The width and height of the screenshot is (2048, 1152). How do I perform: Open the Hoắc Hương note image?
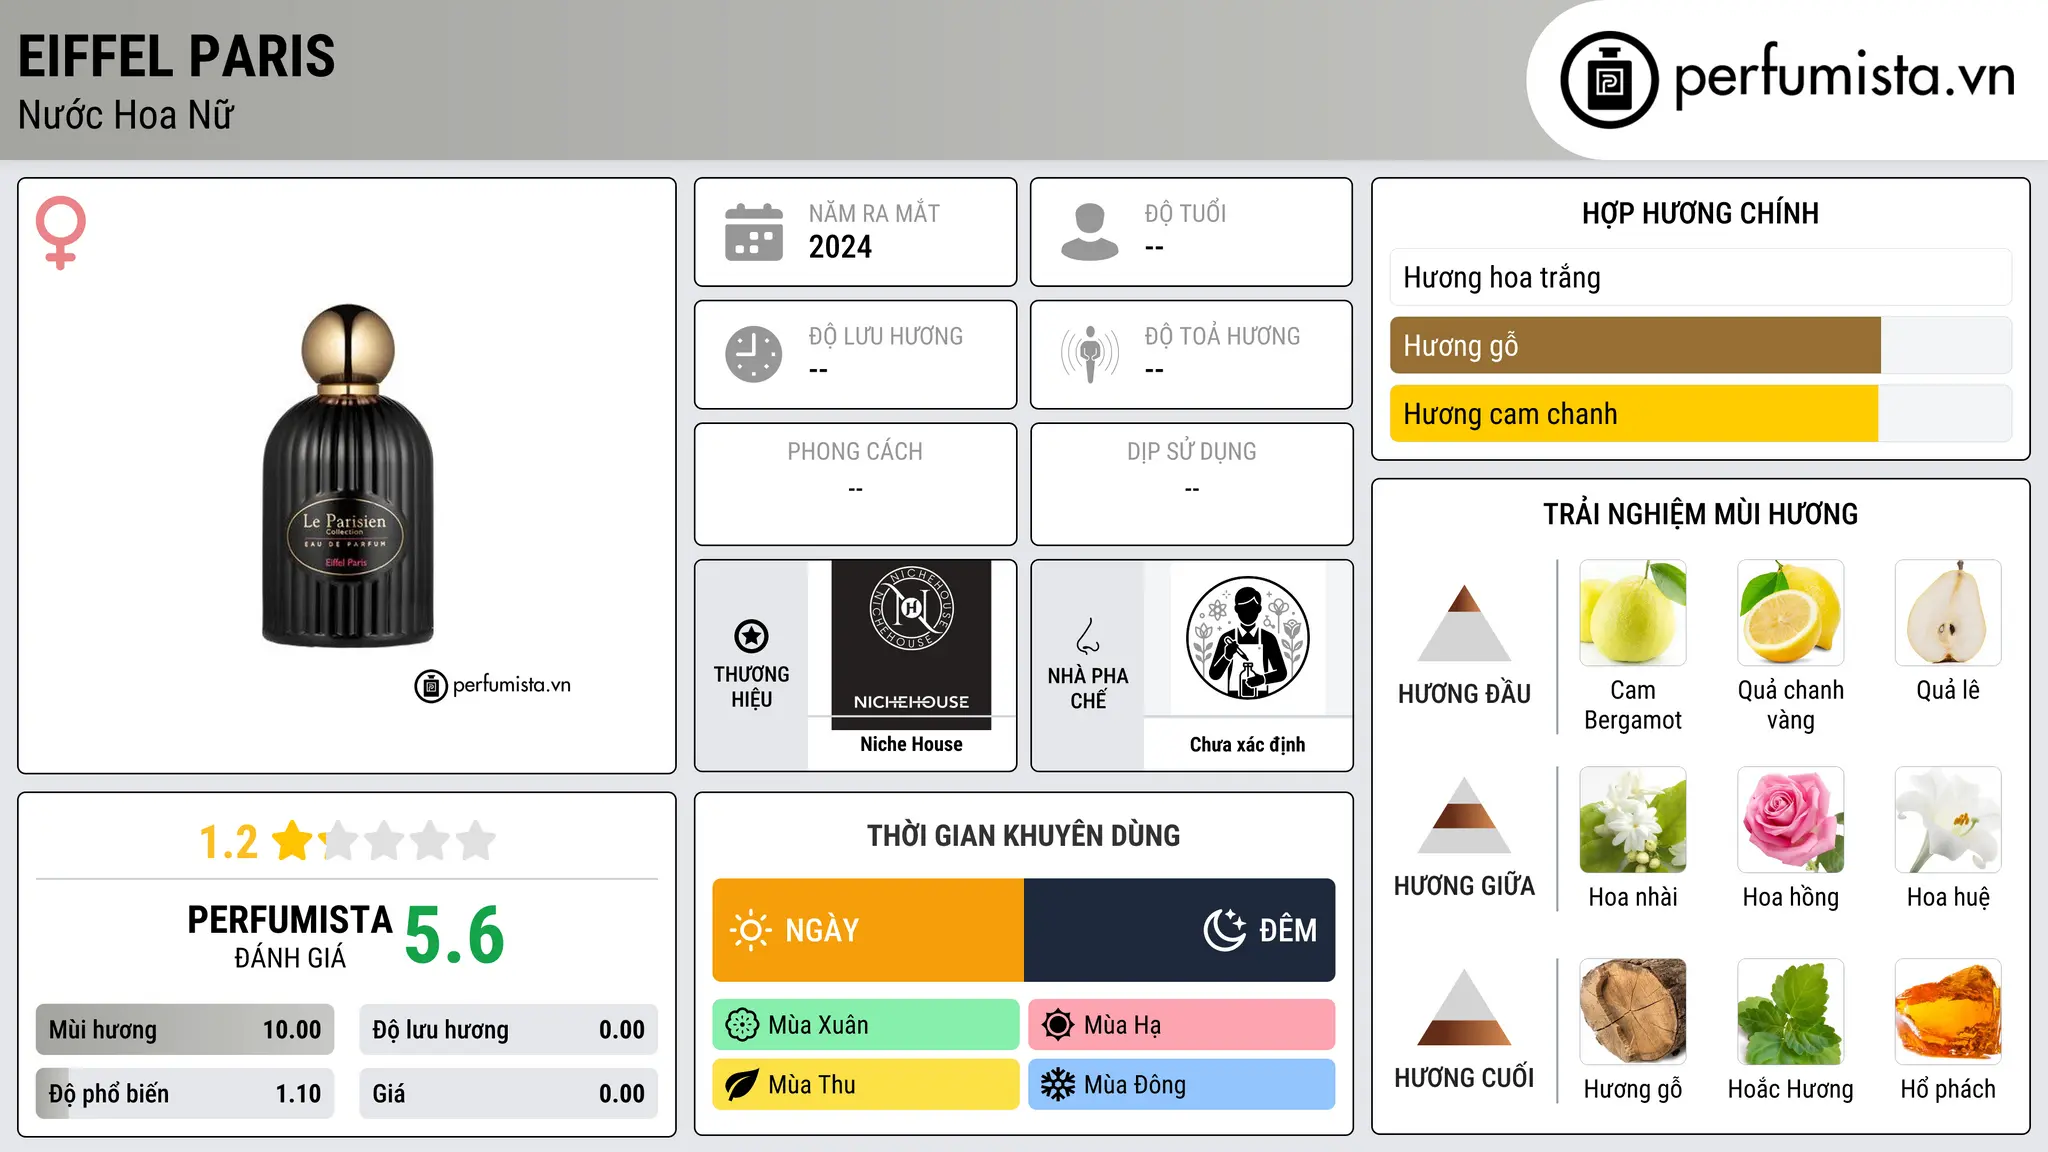coord(1790,1012)
